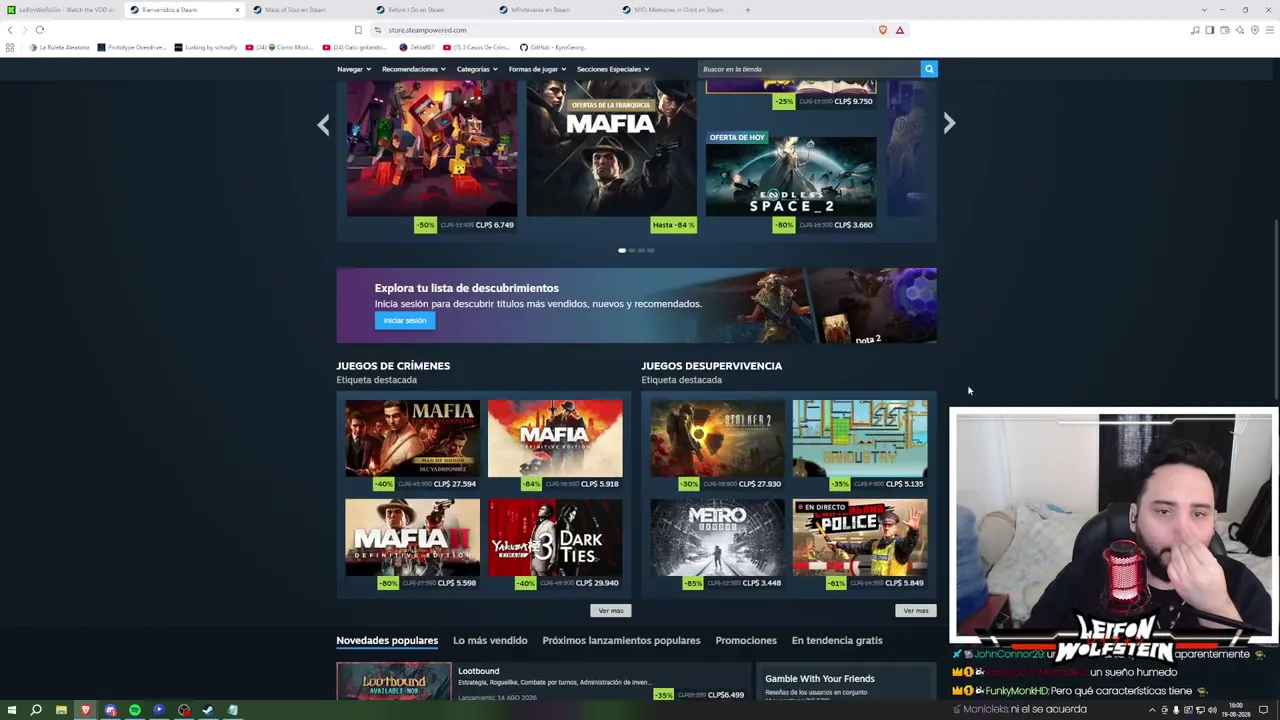Click the Brave Rewards triangle icon

tap(900, 30)
